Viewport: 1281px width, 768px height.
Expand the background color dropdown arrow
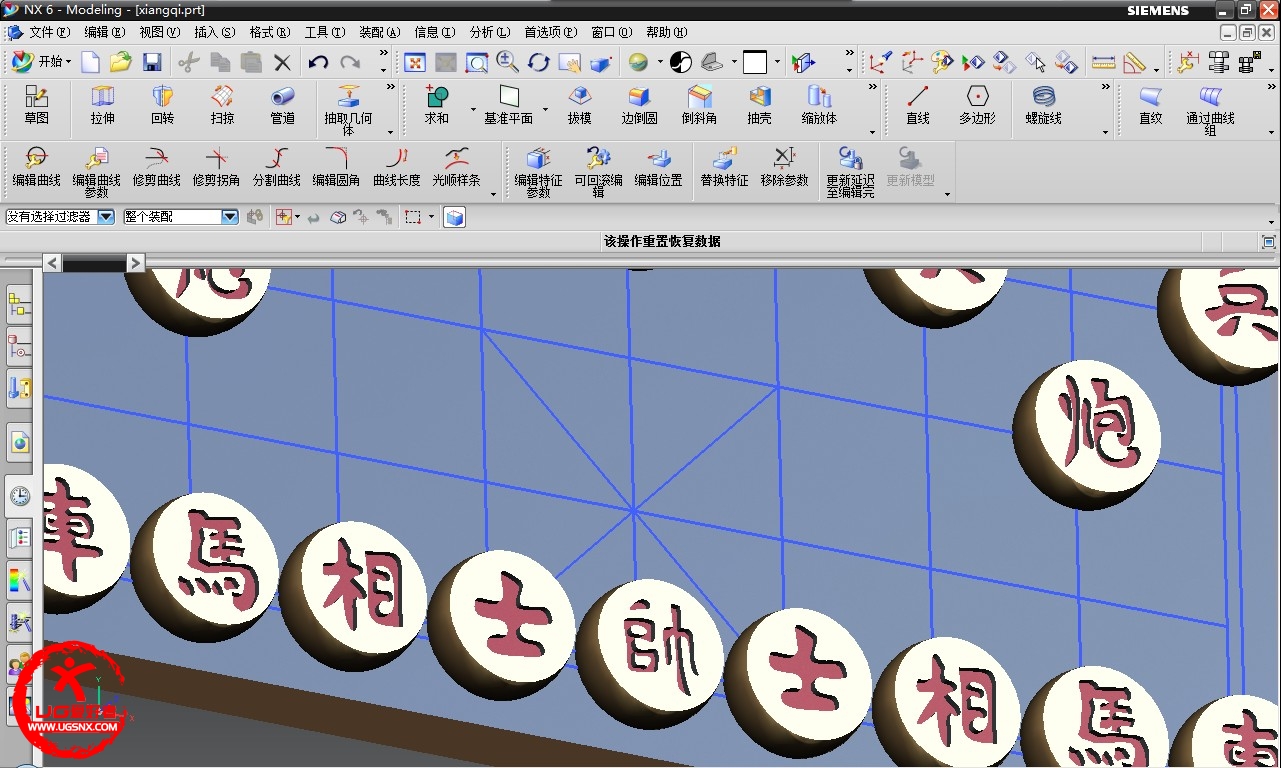pyautogui.click(x=777, y=62)
